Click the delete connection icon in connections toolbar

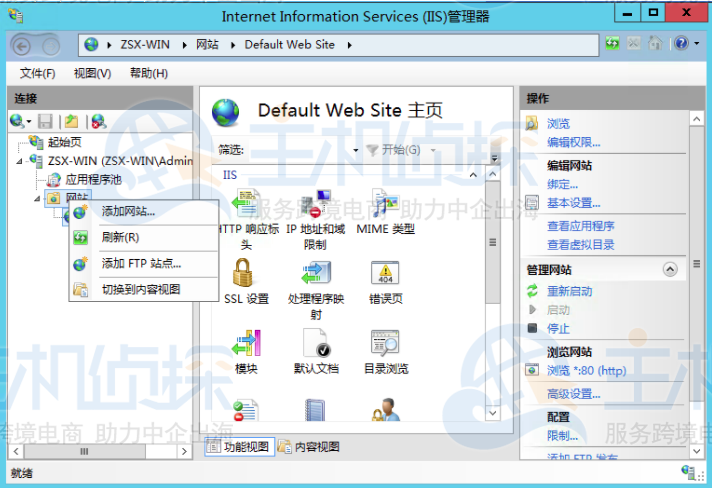click(99, 121)
